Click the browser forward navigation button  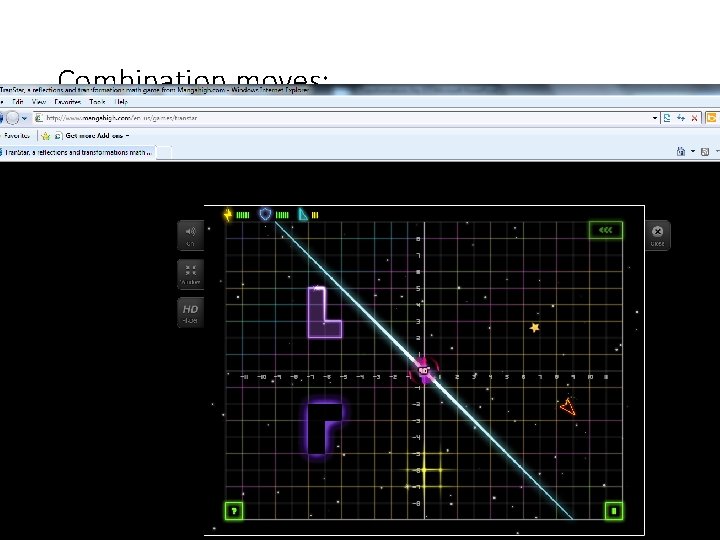[12, 118]
